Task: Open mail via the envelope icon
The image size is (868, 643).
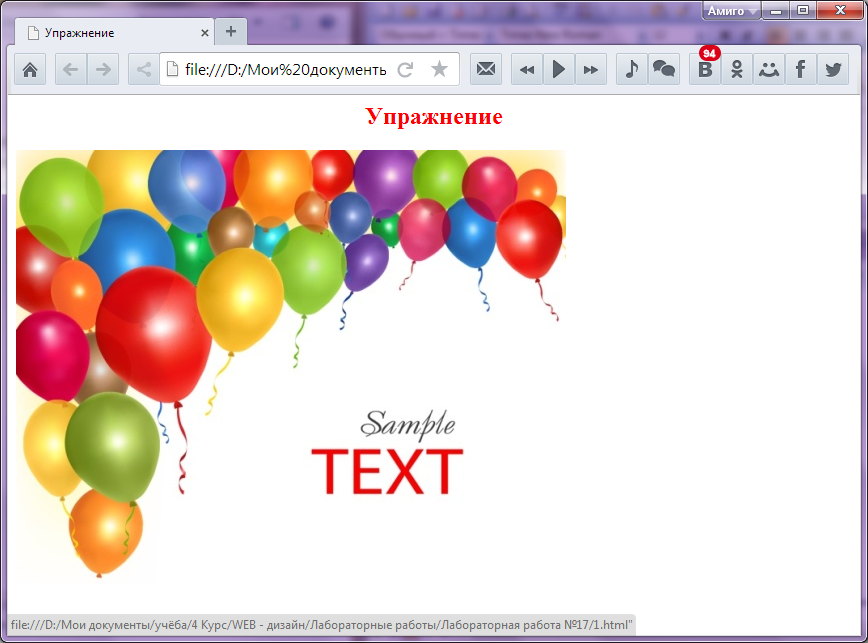Action: point(486,70)
